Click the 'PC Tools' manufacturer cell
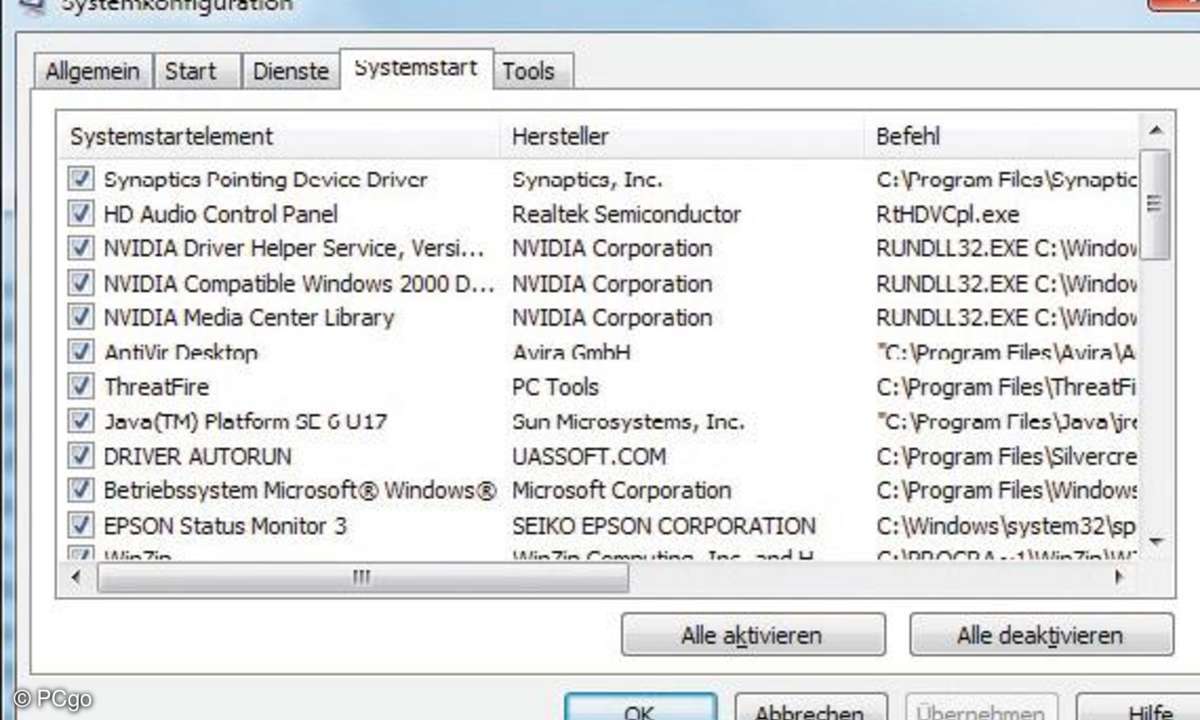The image size is (1200, 720). (555, 386)
